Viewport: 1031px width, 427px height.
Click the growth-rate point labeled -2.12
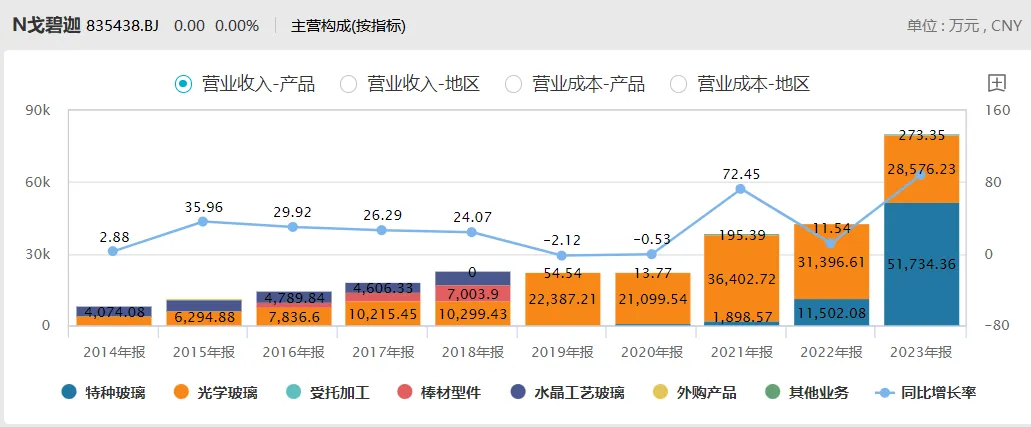(x=562, y=256)
